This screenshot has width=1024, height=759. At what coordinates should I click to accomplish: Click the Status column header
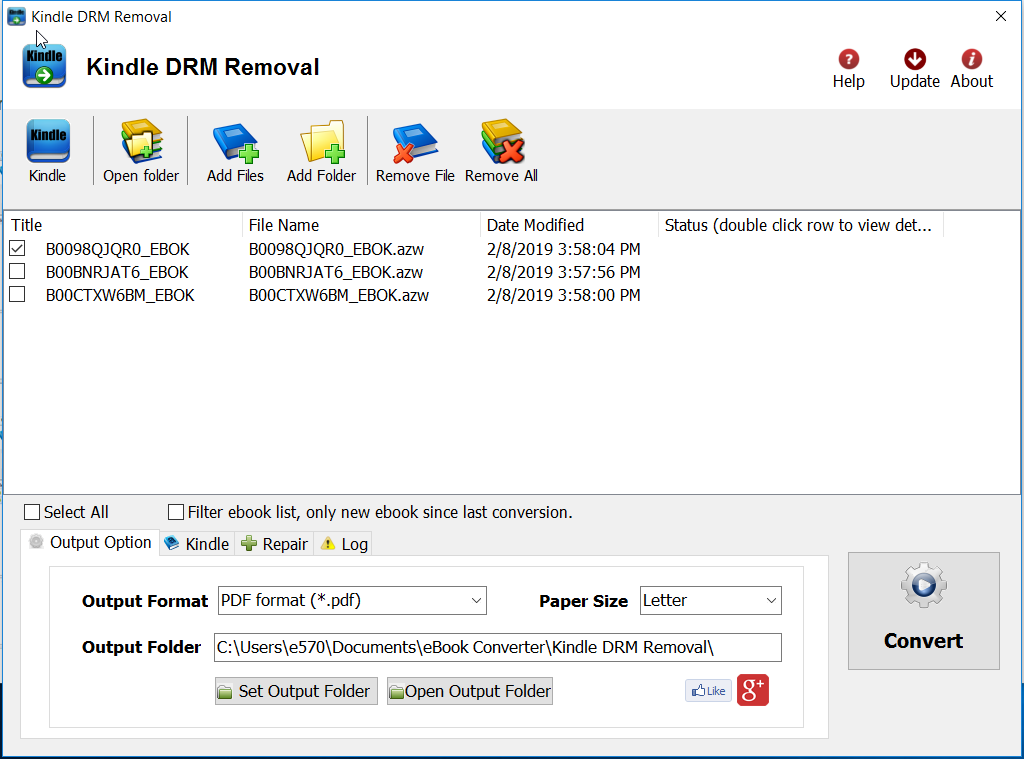[801, 225]
